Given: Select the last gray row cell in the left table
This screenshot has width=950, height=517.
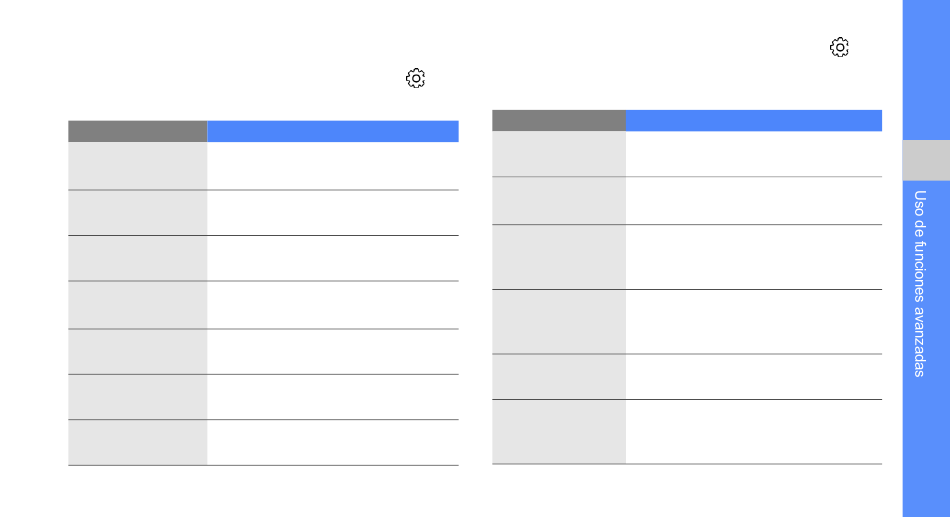Looking at the screenshot, I should tap(138, 443).
